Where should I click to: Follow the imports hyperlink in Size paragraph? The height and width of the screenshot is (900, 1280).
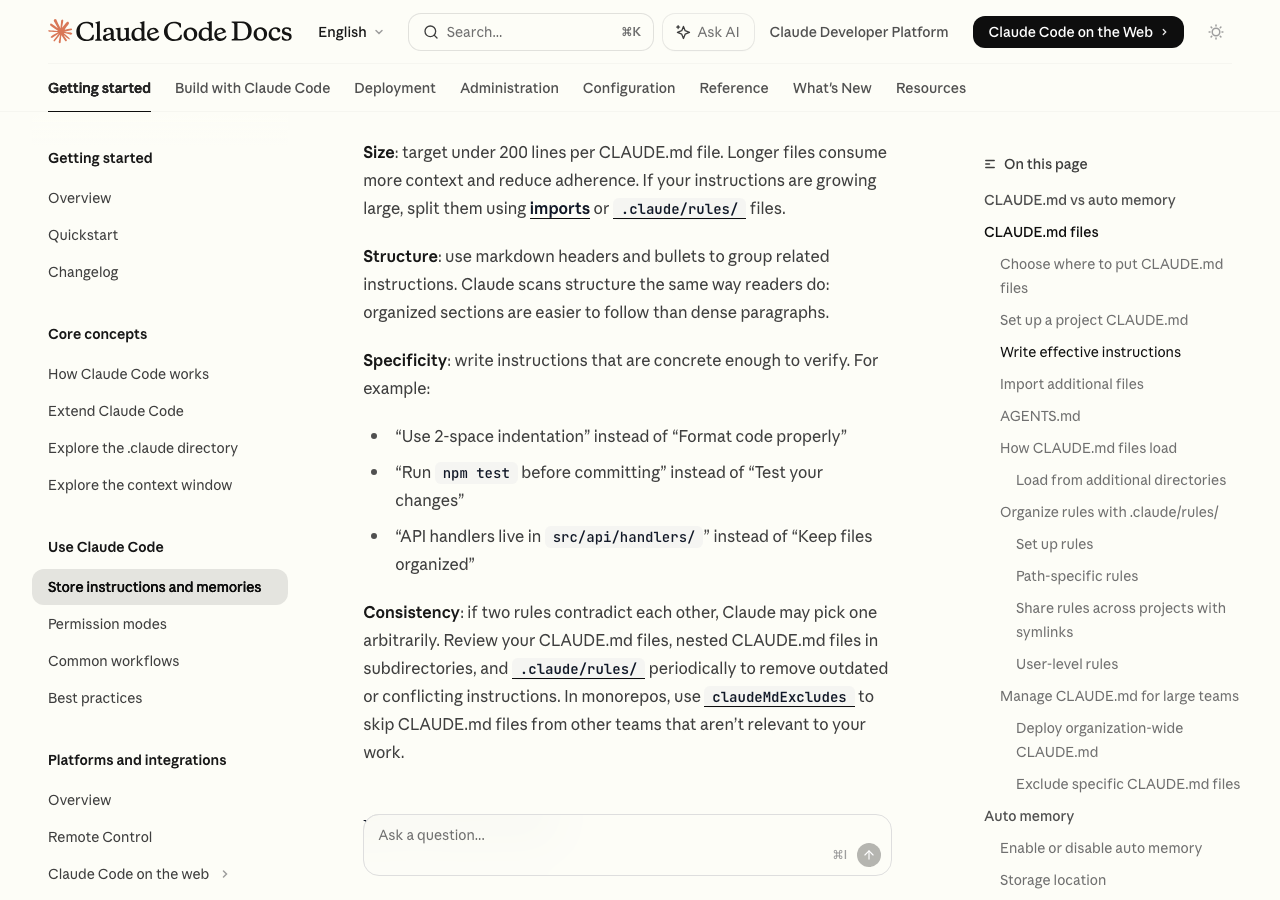(x=559, y=208)
